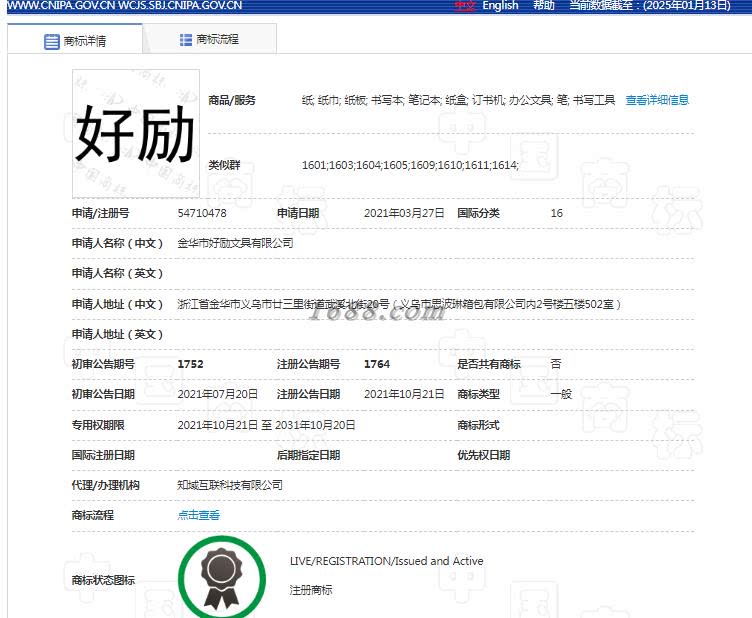The height and width of the screenshot is (618, 752).
Task: Click the 商标流程 tab grid icon
Action: (186, 40)
